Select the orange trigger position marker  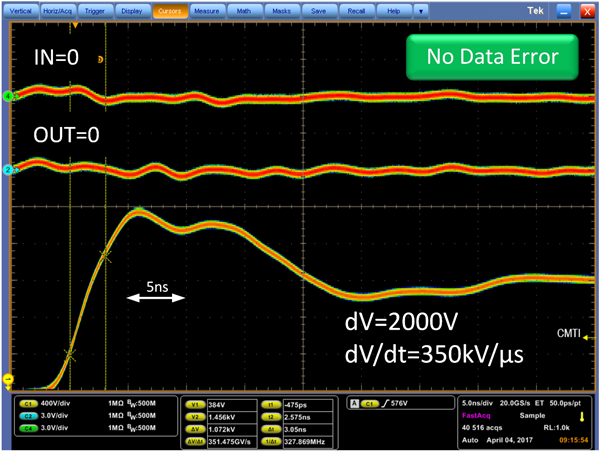coord(75,25)
